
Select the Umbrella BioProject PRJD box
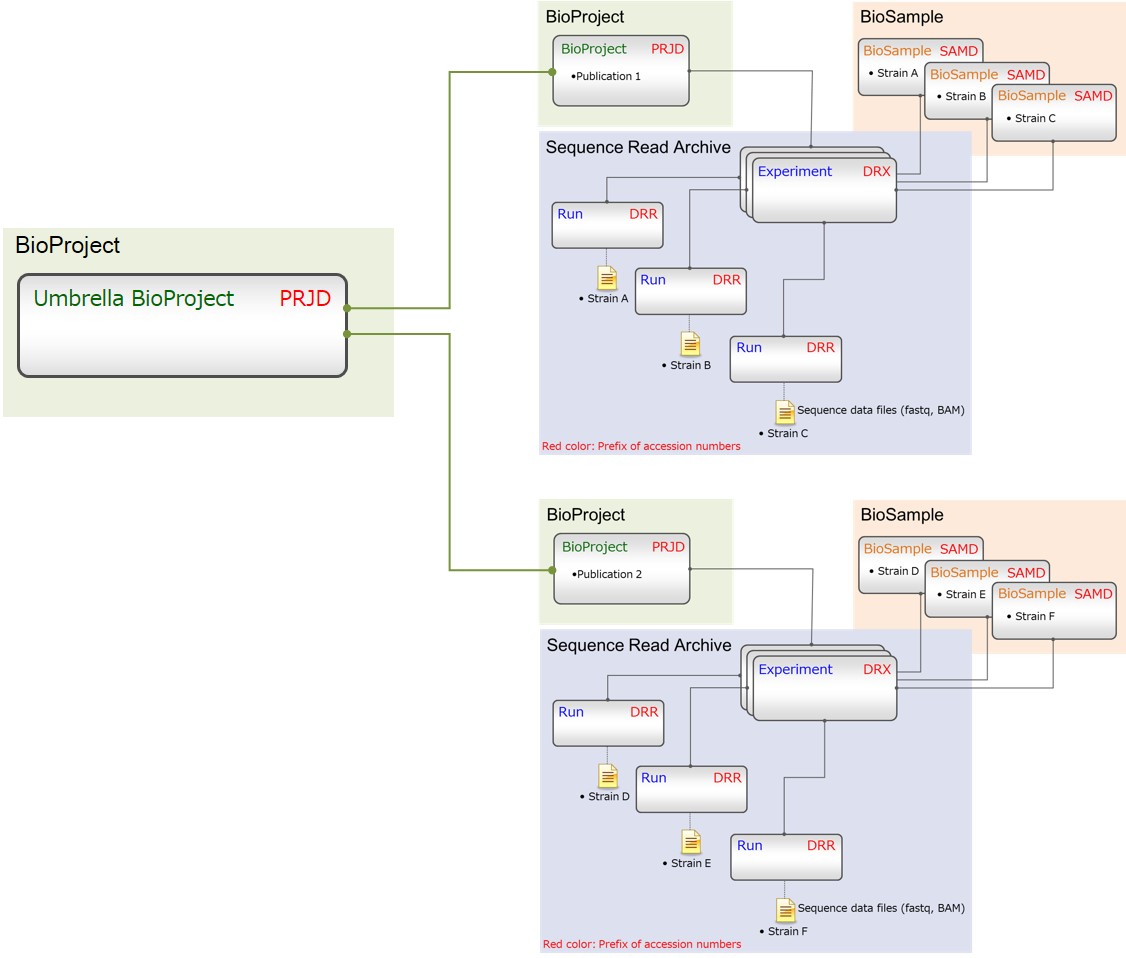[182, 325]
